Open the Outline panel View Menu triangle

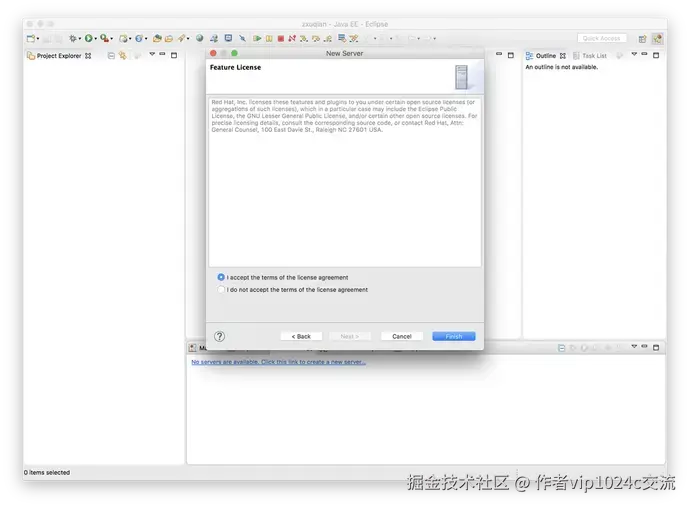[634, 54]
